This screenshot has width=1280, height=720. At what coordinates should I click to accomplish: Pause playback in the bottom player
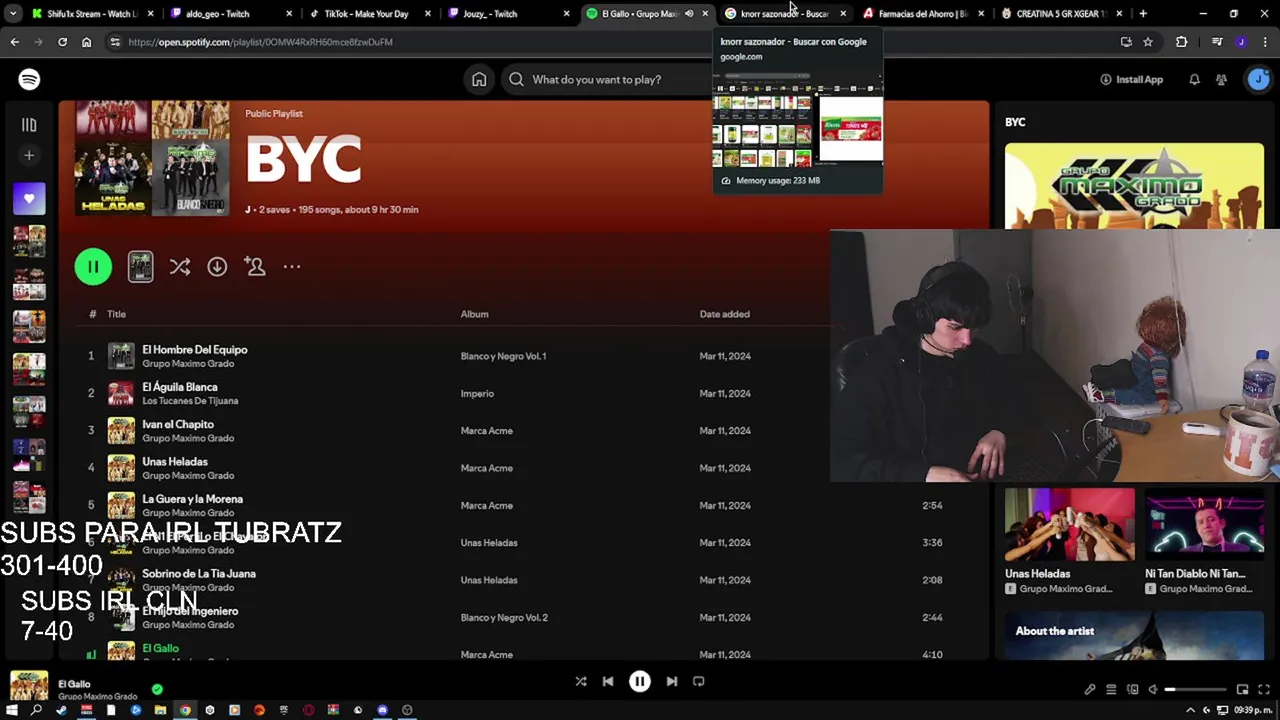point(640,681)
